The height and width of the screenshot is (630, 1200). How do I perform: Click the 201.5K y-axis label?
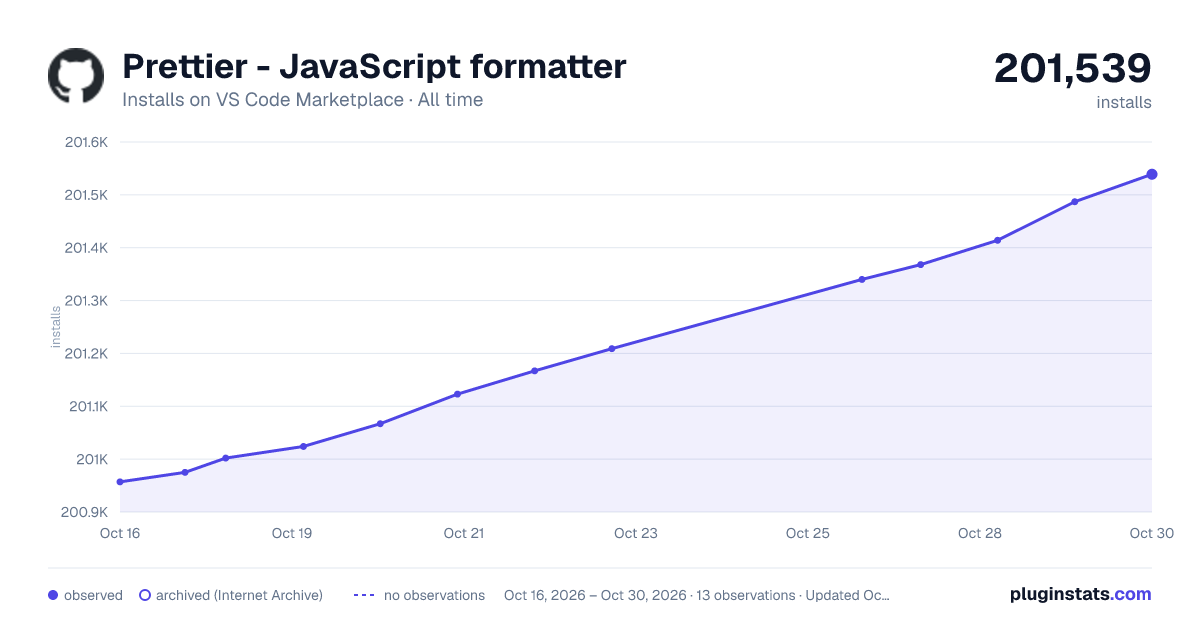point(86,195)
